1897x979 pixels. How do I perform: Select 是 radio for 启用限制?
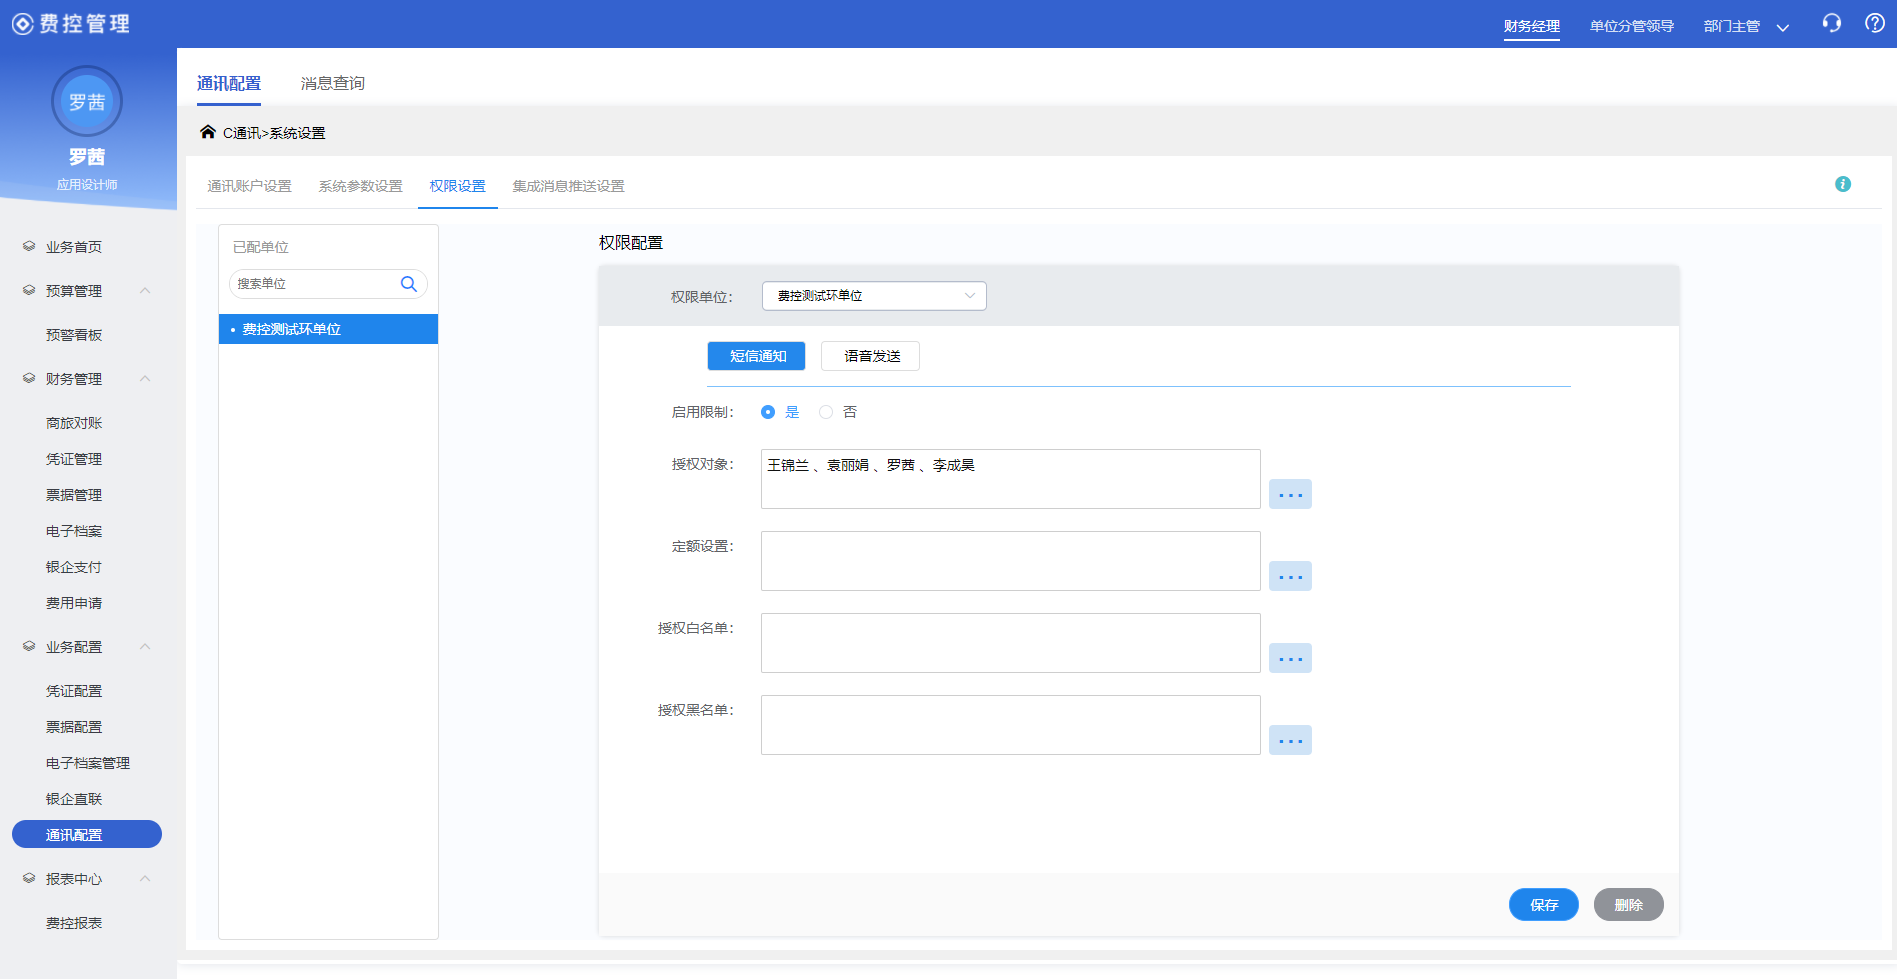[768, 412]
